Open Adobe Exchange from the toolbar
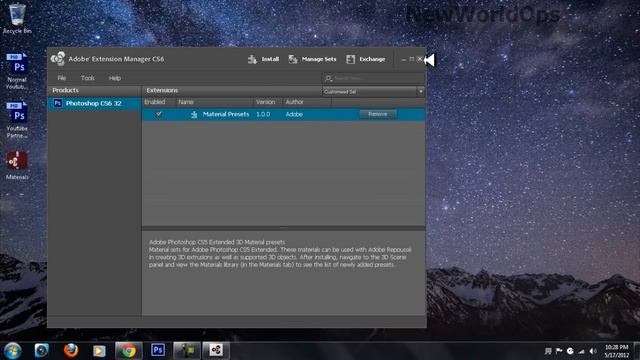 point(366,60)
